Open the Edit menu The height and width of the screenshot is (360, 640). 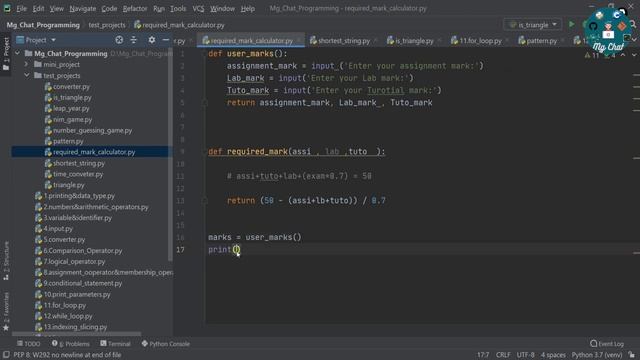point(38,8)
